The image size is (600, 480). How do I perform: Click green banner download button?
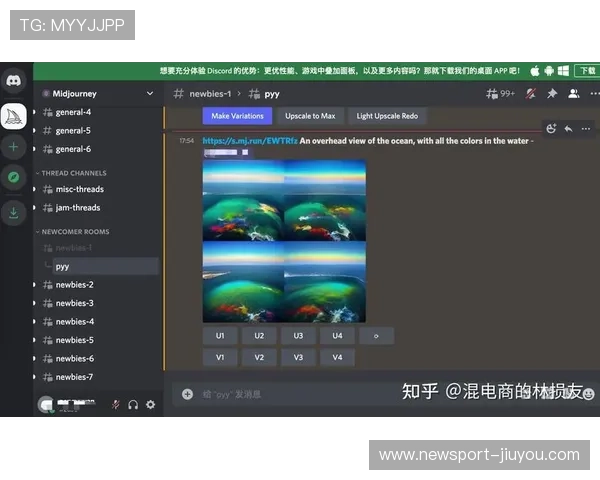pyautogui.click(x=587, y=71)
